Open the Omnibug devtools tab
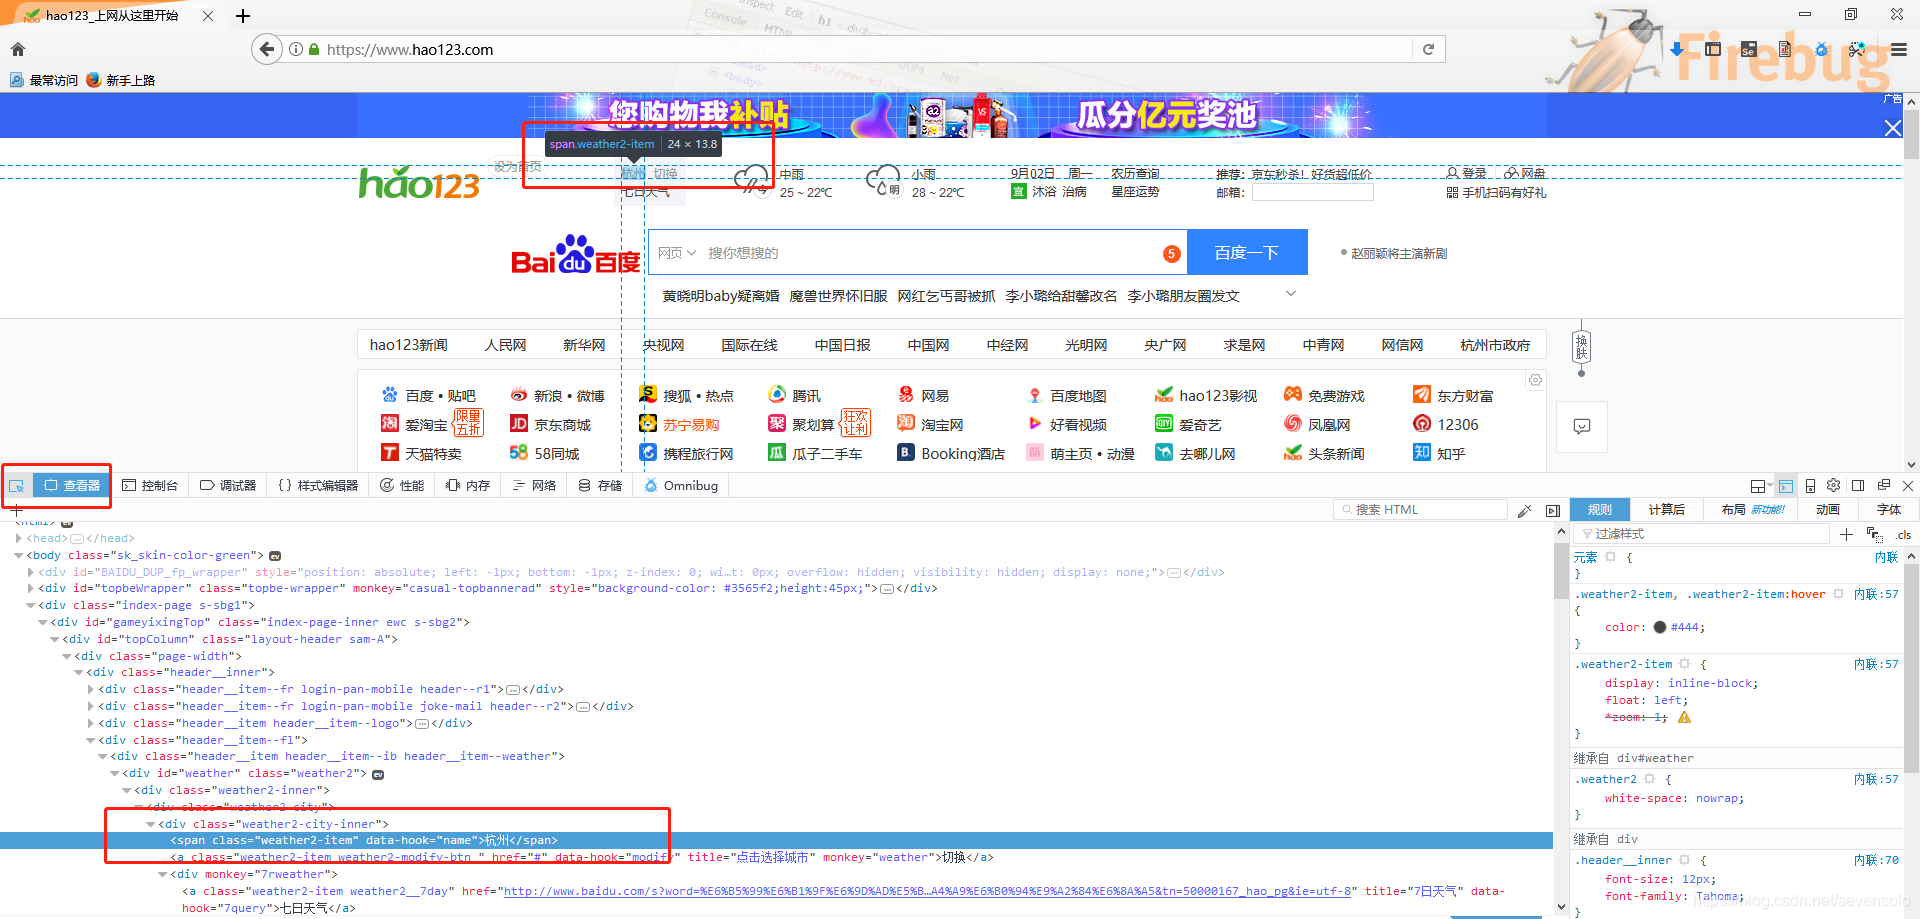This screenshot has height=919, width=1920. [x=681, y=485]
